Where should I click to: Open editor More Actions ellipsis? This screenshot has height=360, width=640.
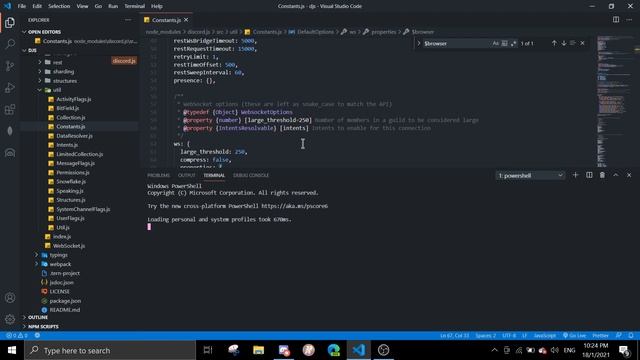(629, 20)
